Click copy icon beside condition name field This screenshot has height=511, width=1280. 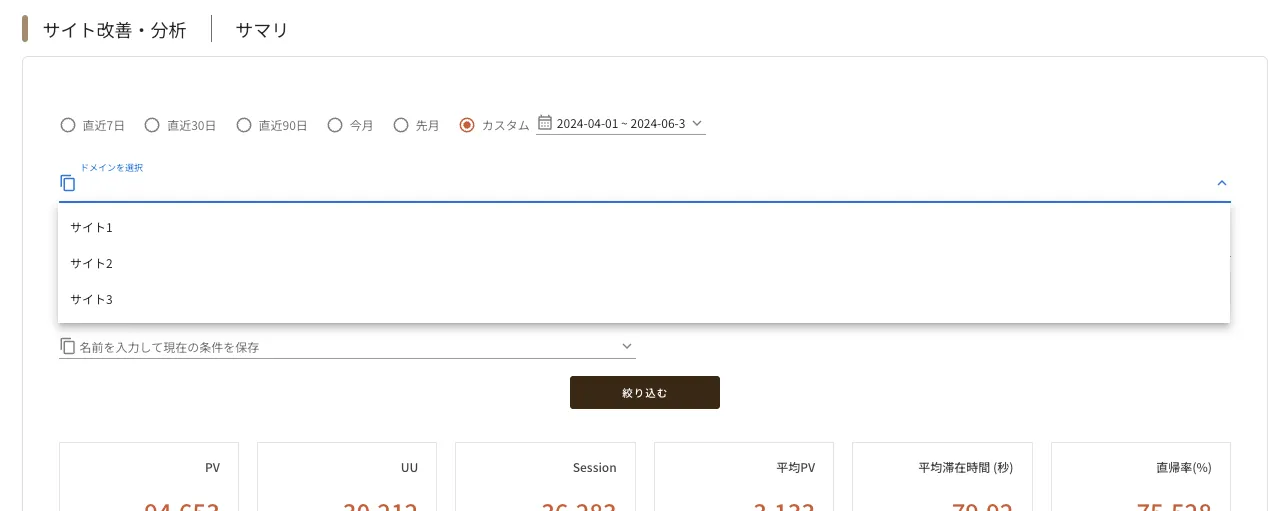click(x=68, y=346)
